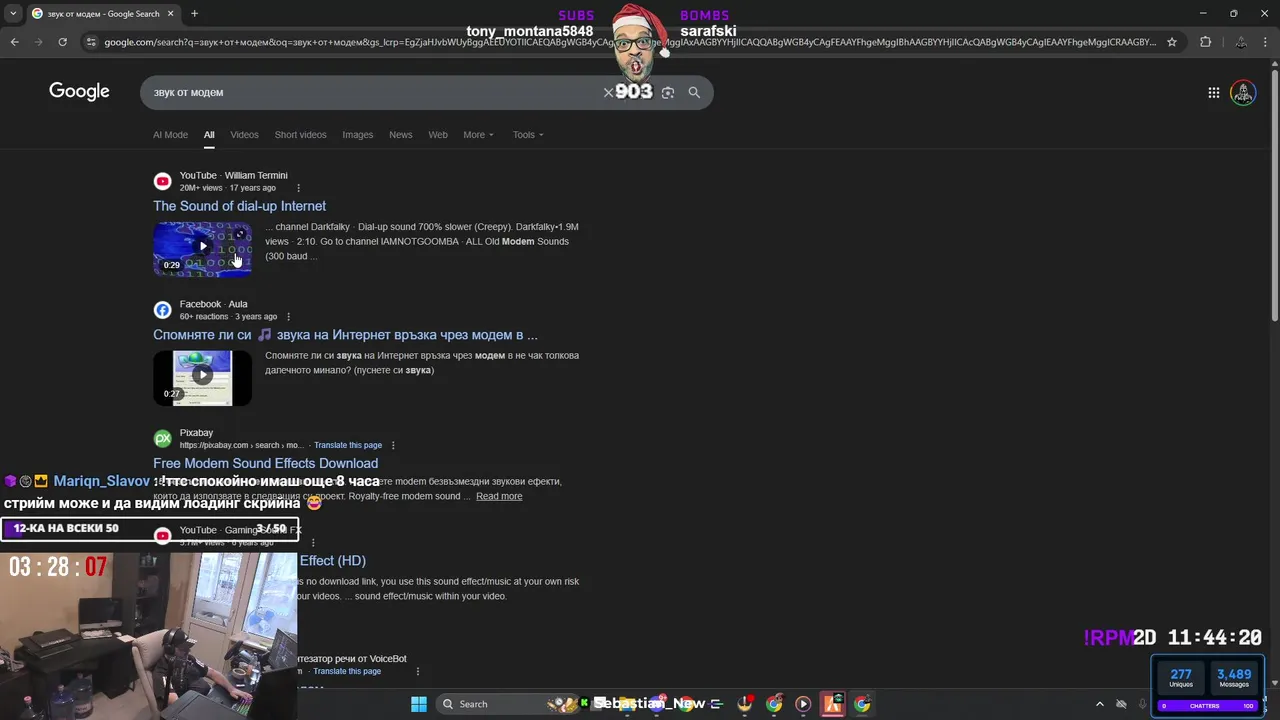This screenshot has width=1280, height=720.
Task: Switch to News tab
Action: 400,135
